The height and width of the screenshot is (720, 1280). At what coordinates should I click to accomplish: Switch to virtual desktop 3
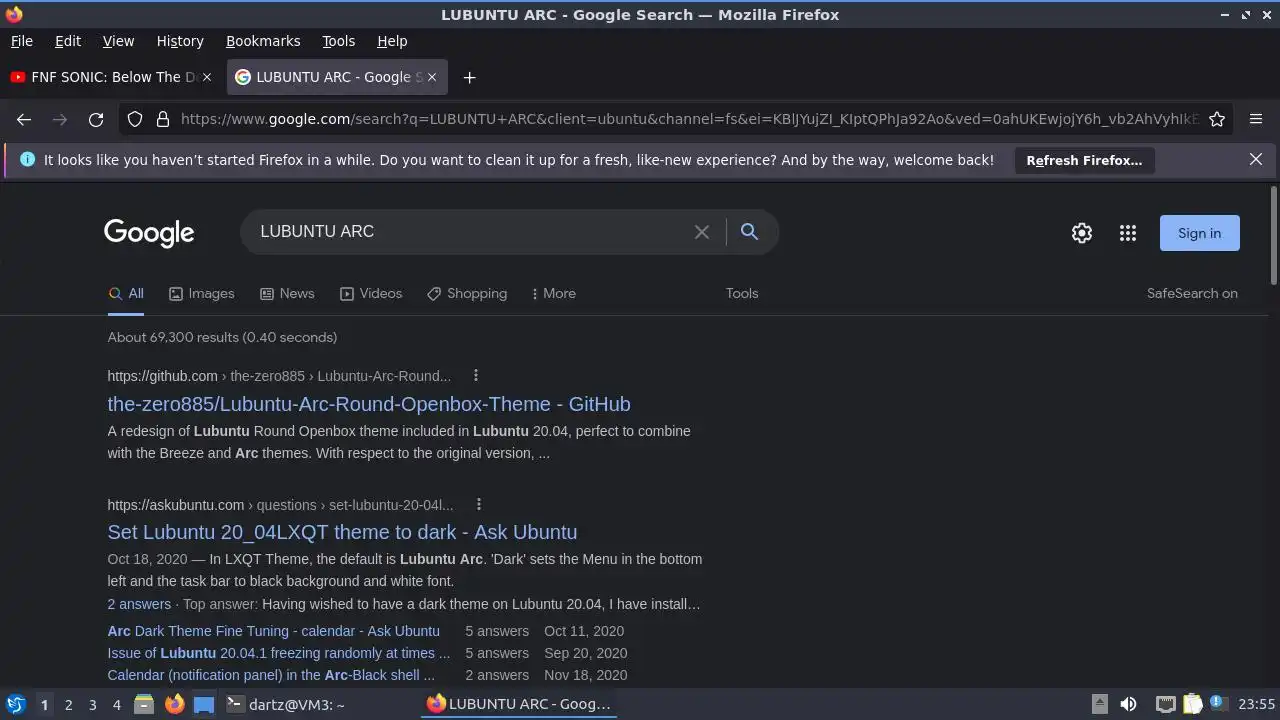coord(92,704)
